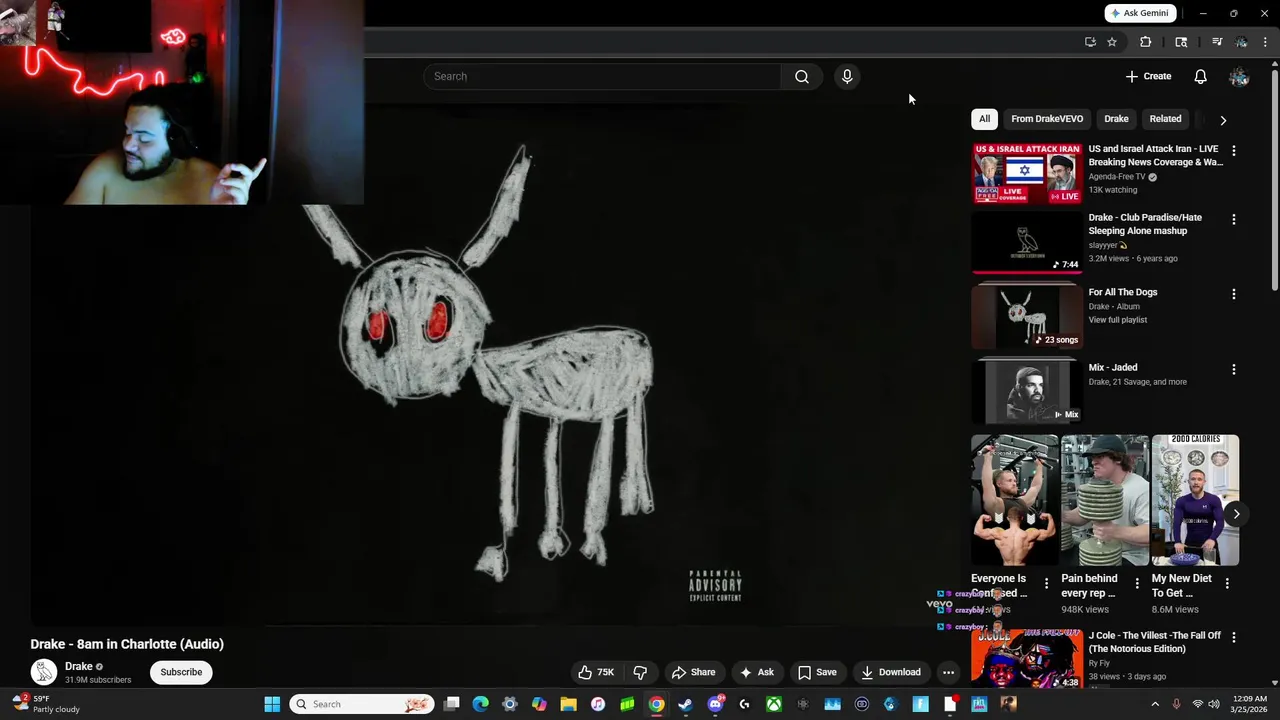The height and width of the screenshot is (720, 1280).
Task: Open Xbox app from taskbar
Action: pos(774,704)
